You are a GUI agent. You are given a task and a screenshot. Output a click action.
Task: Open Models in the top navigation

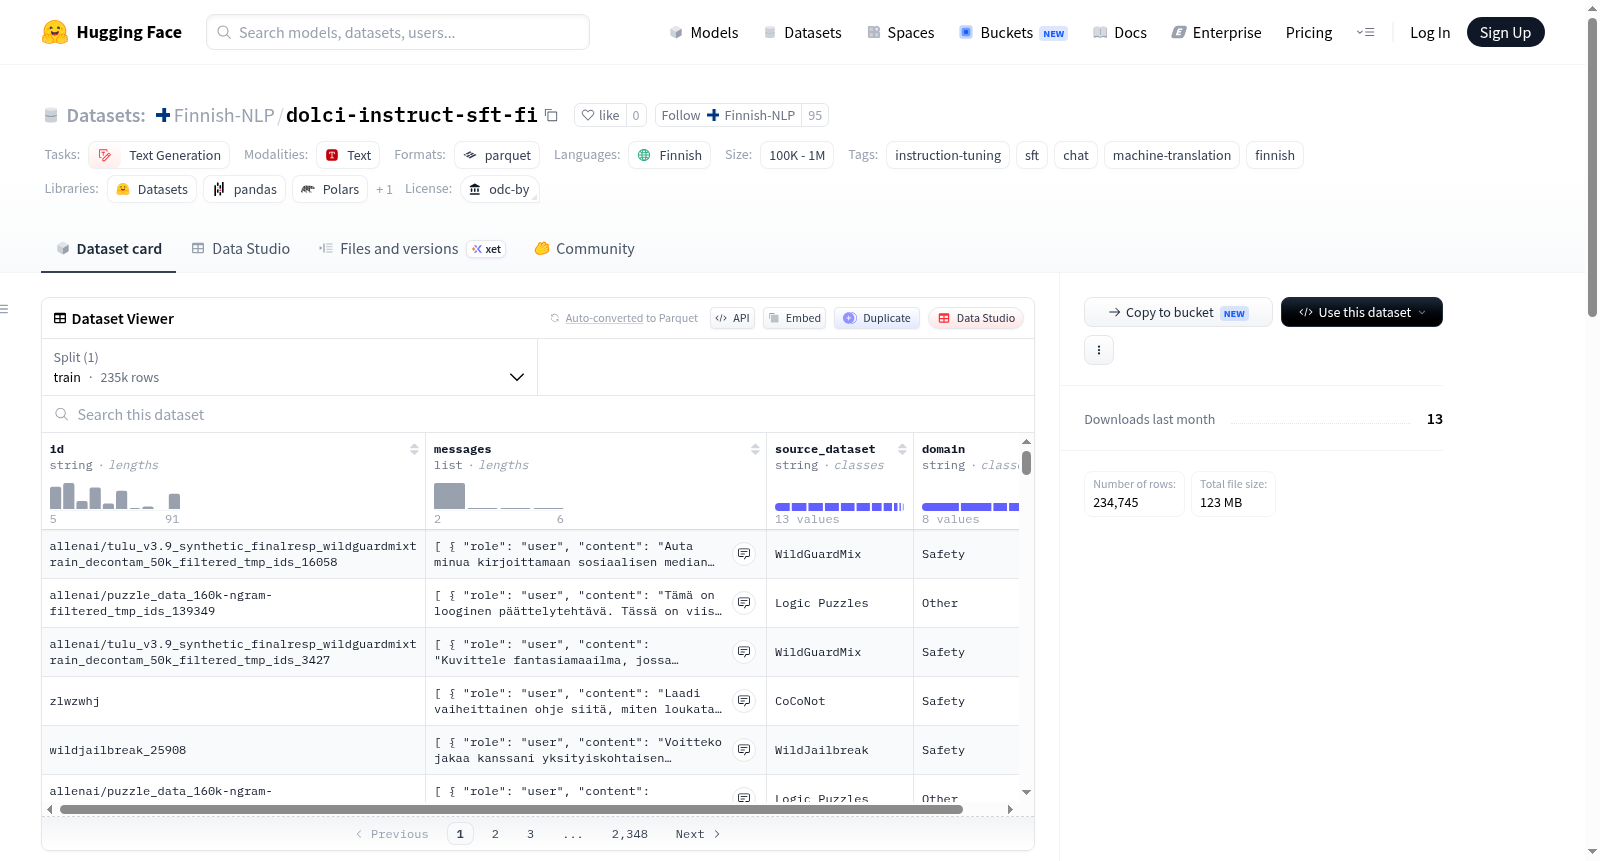click(704, 32)
